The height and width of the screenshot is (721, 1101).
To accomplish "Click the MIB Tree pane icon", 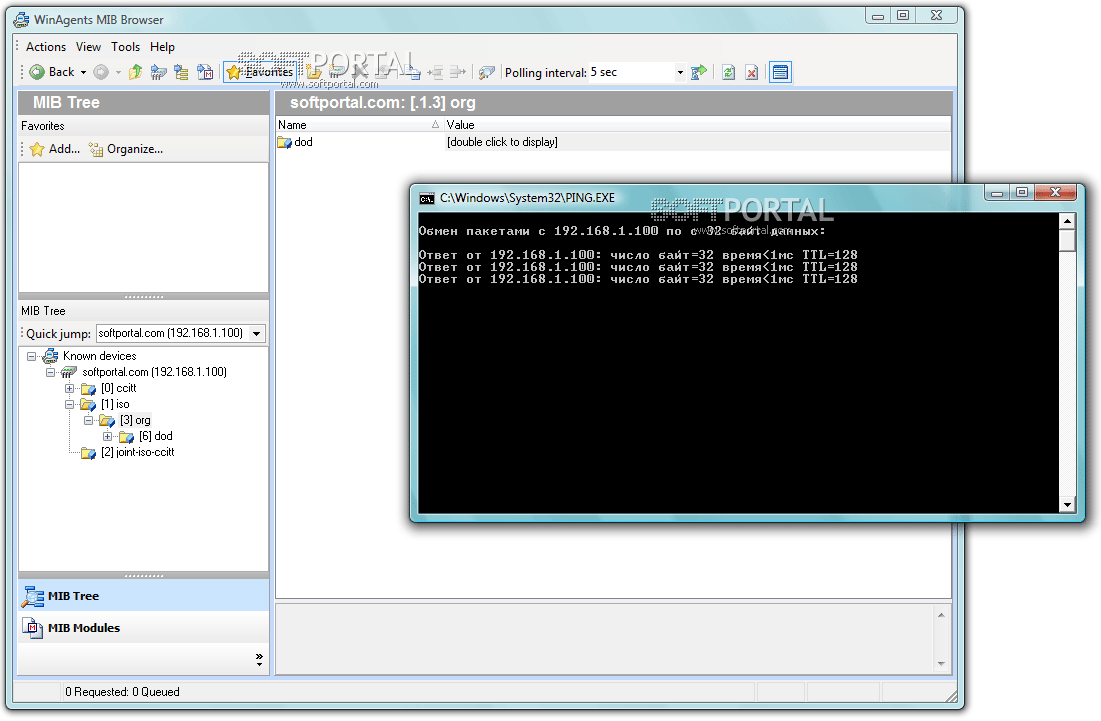I will point(32,596).
